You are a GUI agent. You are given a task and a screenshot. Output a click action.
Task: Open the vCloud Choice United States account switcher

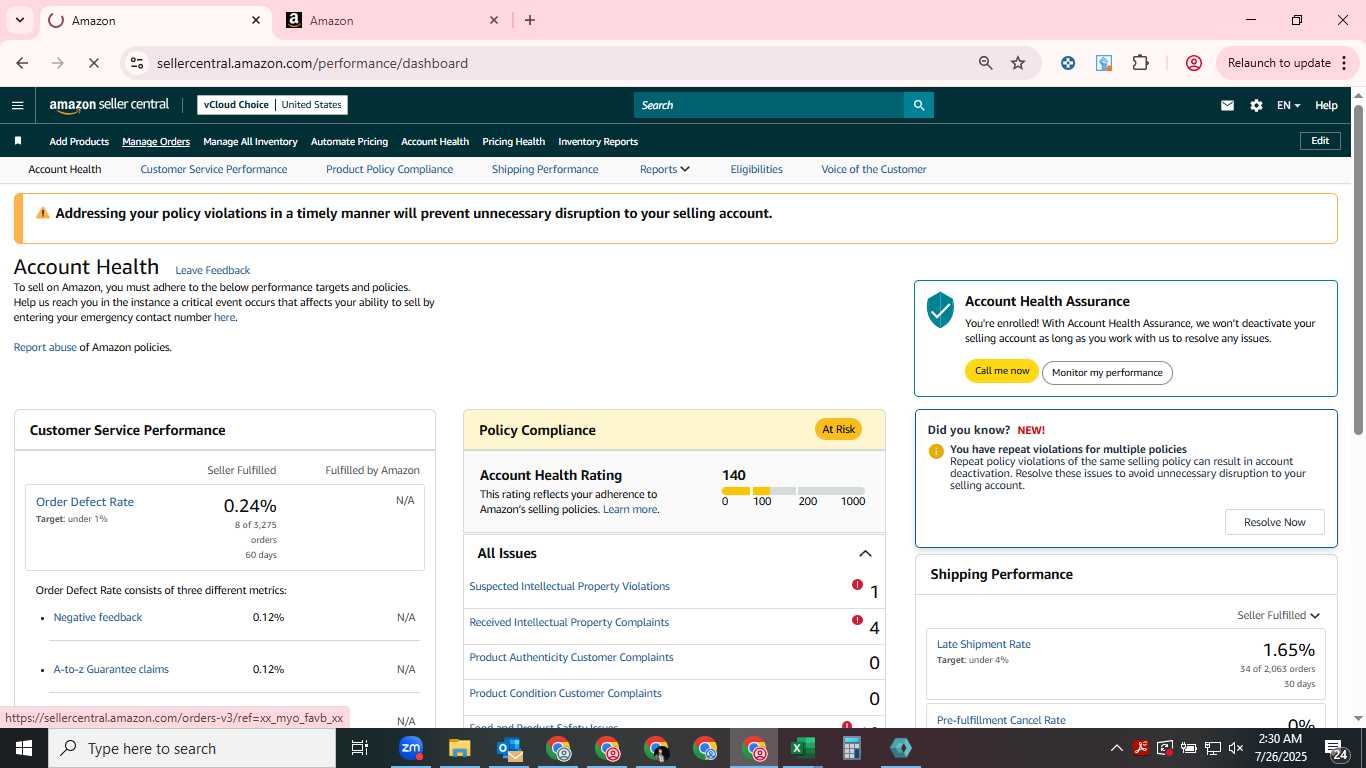[x=272, y=105]
